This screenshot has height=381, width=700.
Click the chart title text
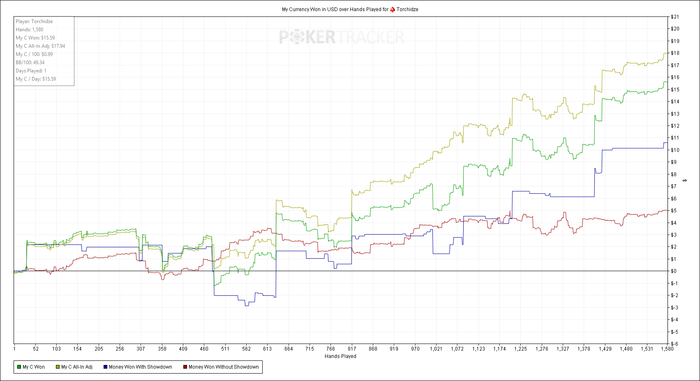pos(350,9)
